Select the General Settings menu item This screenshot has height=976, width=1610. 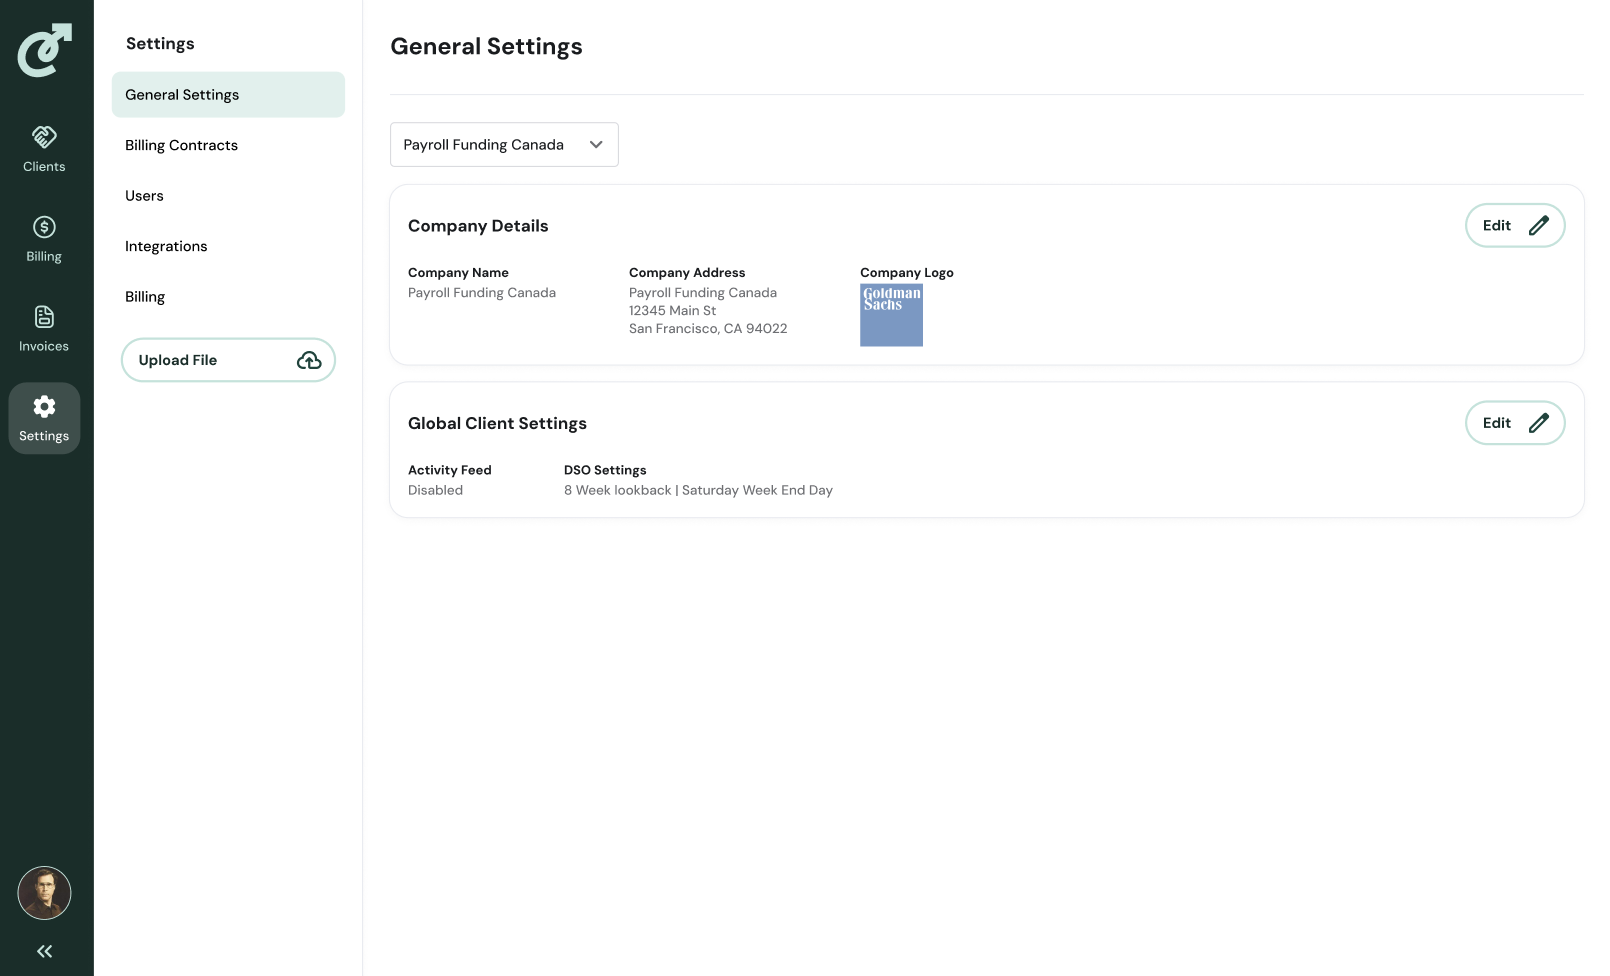click(228, 95)
